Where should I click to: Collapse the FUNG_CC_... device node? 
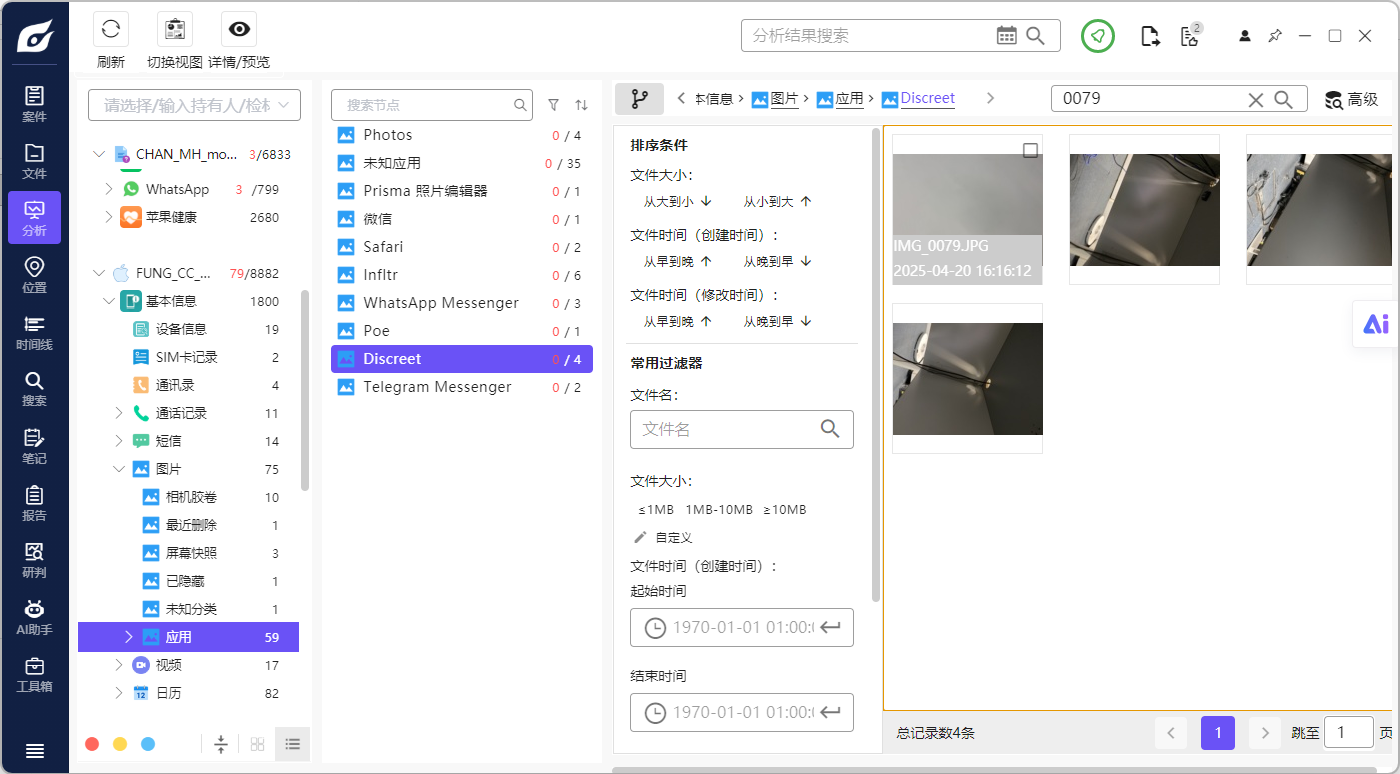(x=98, y=273)
